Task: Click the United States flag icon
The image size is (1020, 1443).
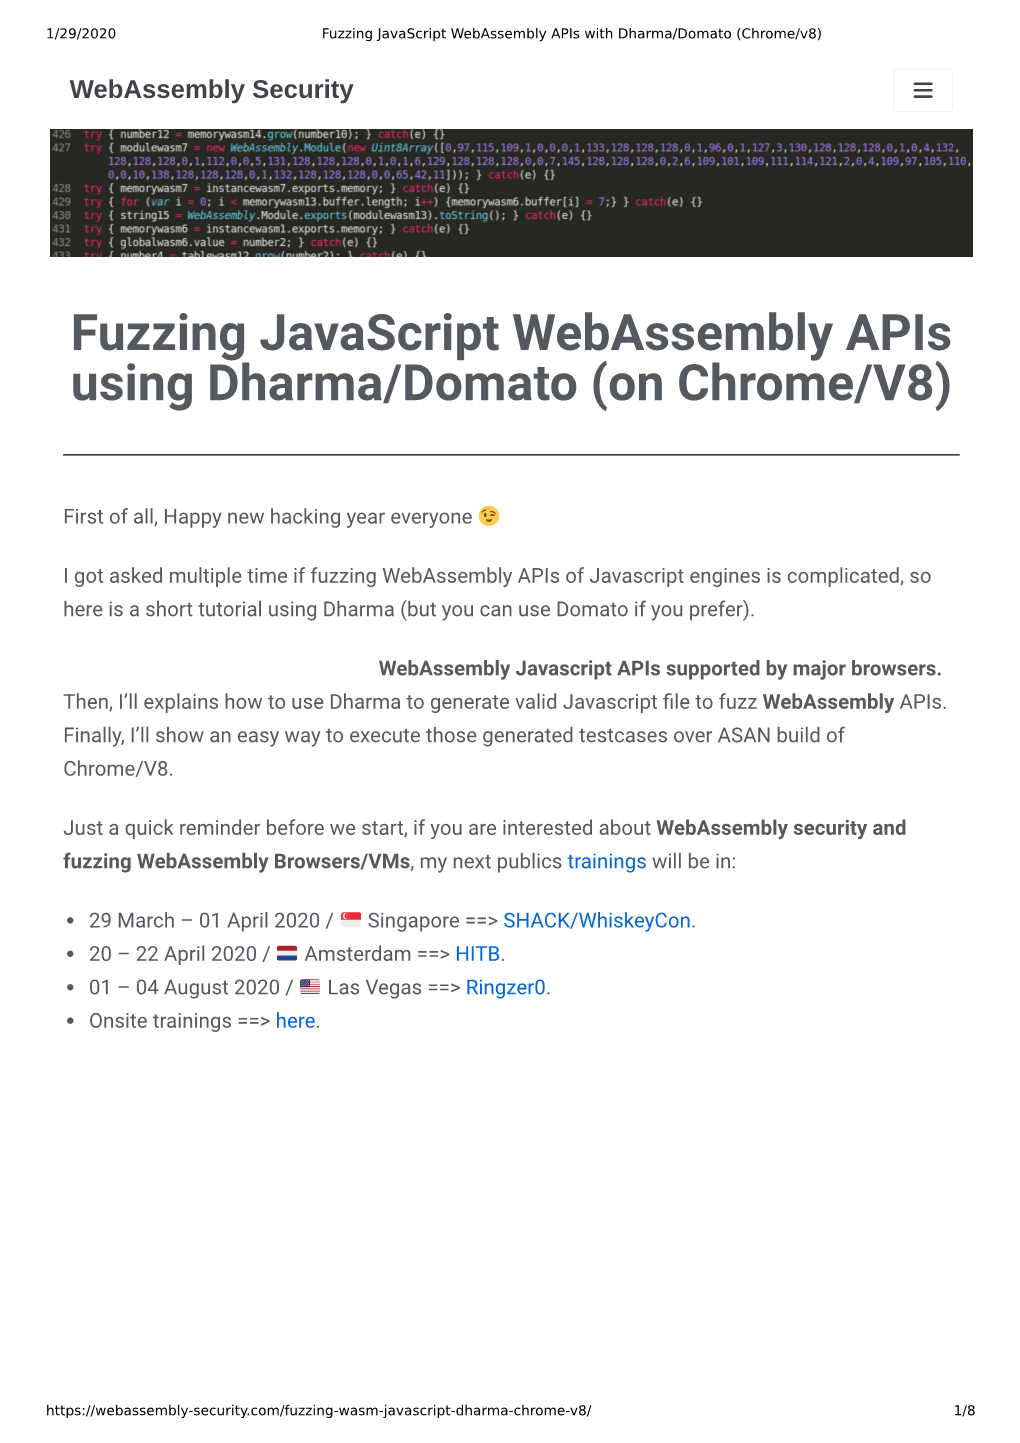Action: click(x=310, y=986)
